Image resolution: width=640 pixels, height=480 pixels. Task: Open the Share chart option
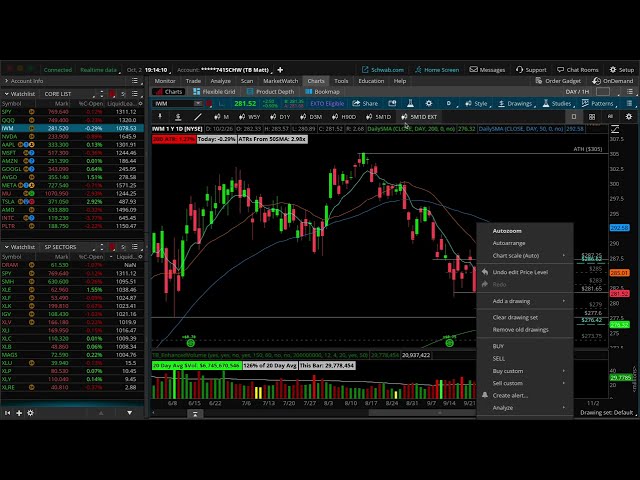tap(365, 104)
